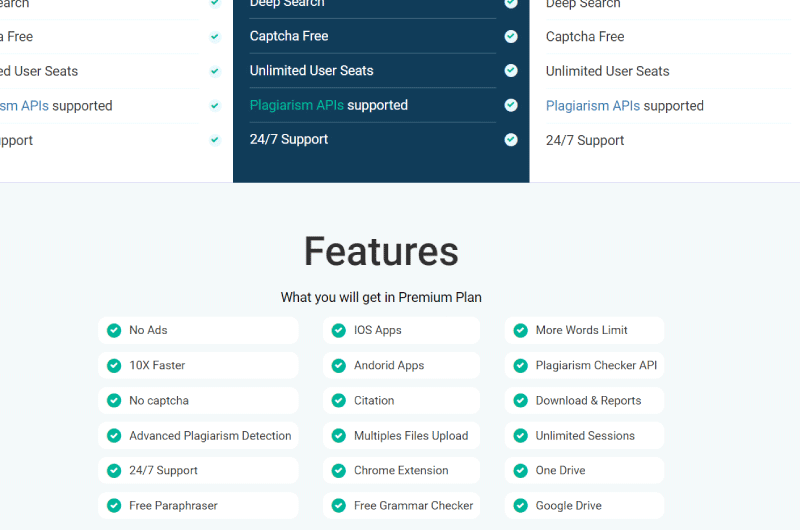800x530 pixels.
Task: Click the checkmark icon next to No Ads
Action: pos(114,331)
